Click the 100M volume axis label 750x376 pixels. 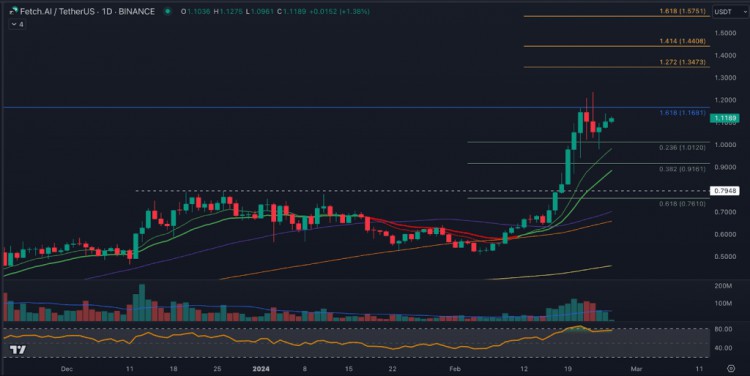coord(723,303)
